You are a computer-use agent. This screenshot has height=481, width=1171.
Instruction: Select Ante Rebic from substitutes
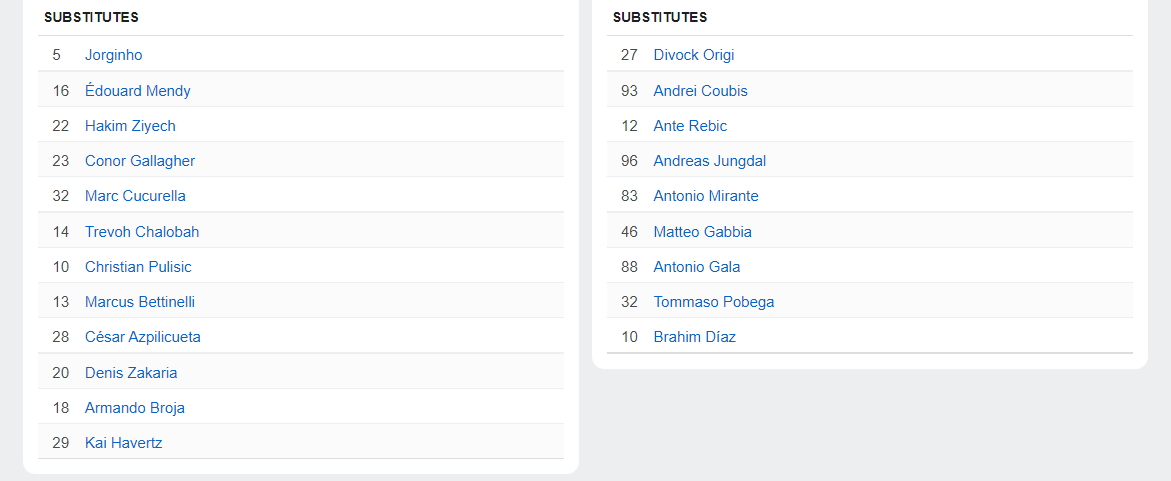(x=690, y=126)
